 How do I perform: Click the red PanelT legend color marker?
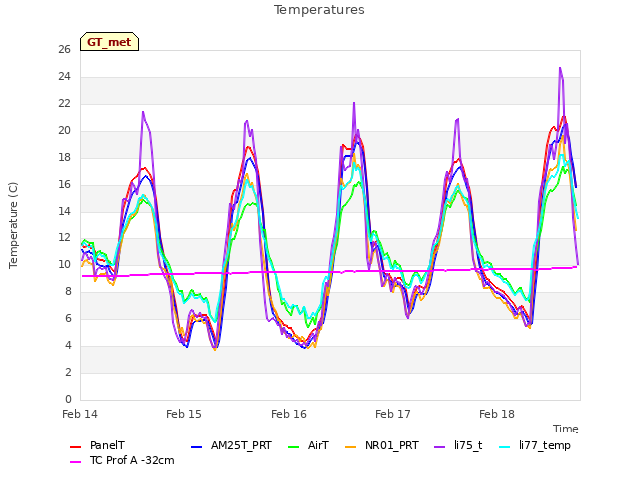pyautogui.click(x=76, y=447)
